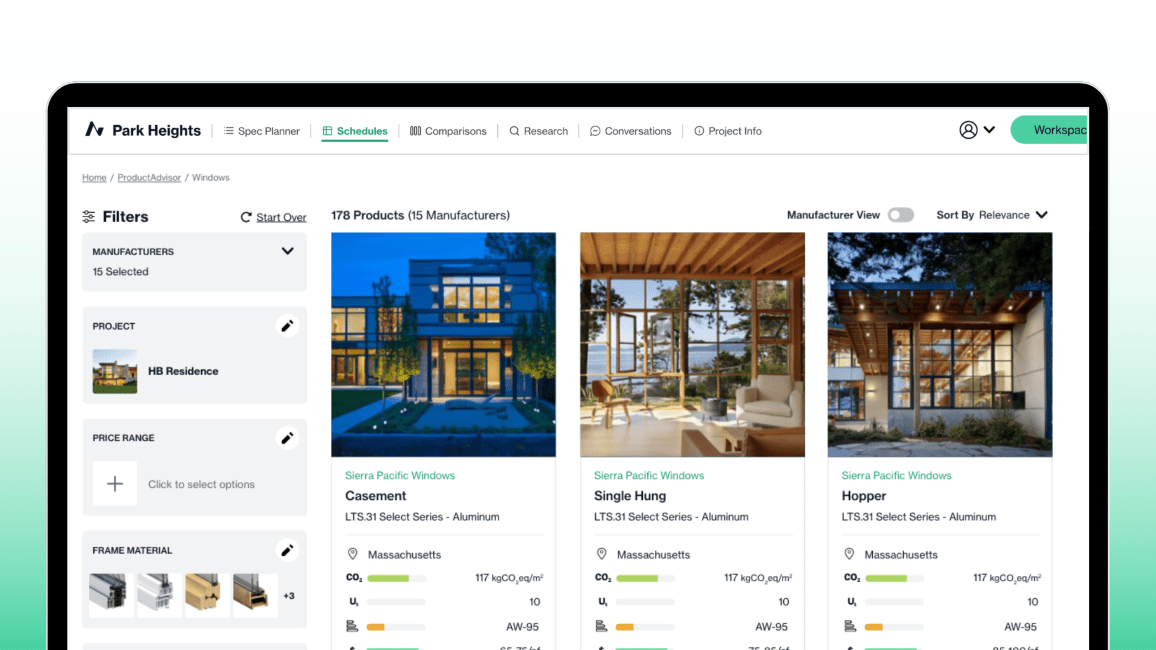Image resolution: width=1156 pixels, height=650 pixels.
Task: Click the Workspace button
Action: tap(1050, 130)
